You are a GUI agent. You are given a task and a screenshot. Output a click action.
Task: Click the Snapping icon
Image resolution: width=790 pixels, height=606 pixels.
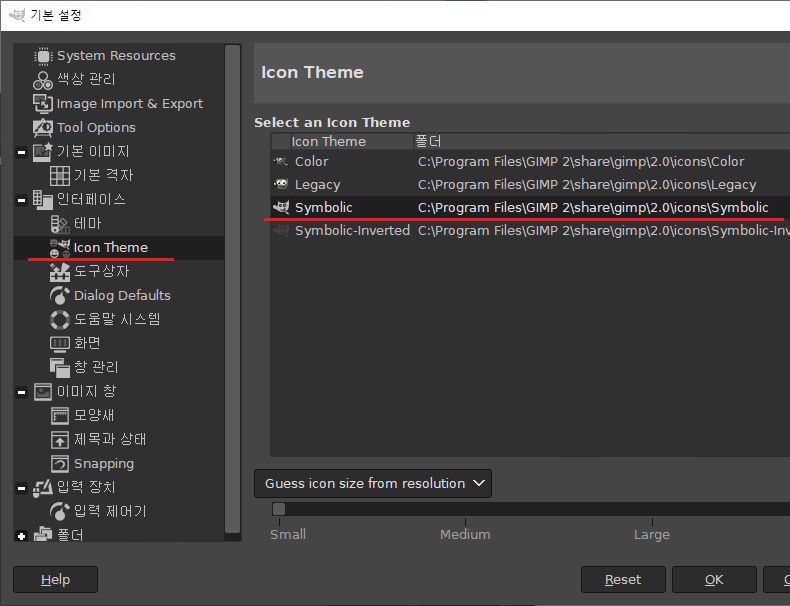click(x=60, y=463)
